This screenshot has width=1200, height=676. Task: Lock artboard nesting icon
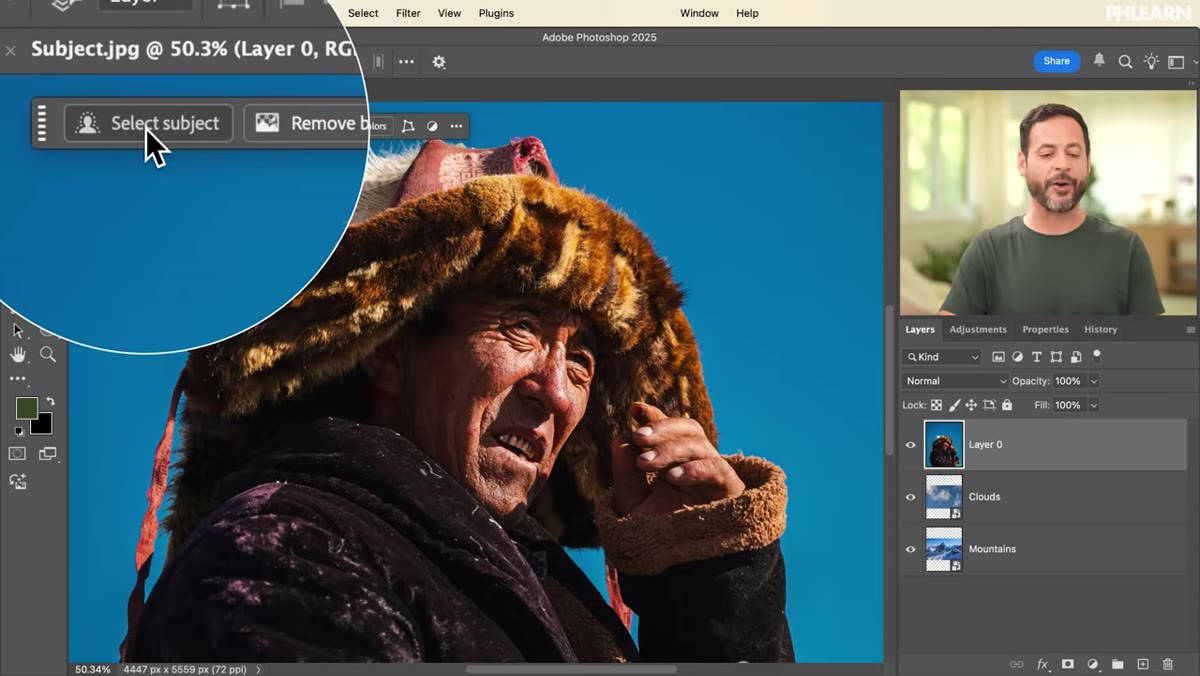[x=989, y=405]
